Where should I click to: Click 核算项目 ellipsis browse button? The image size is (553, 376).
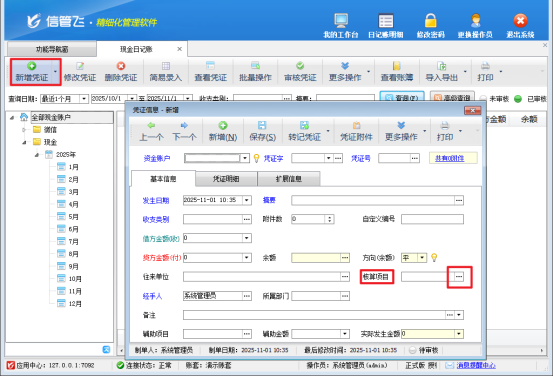tap(459, 277)
